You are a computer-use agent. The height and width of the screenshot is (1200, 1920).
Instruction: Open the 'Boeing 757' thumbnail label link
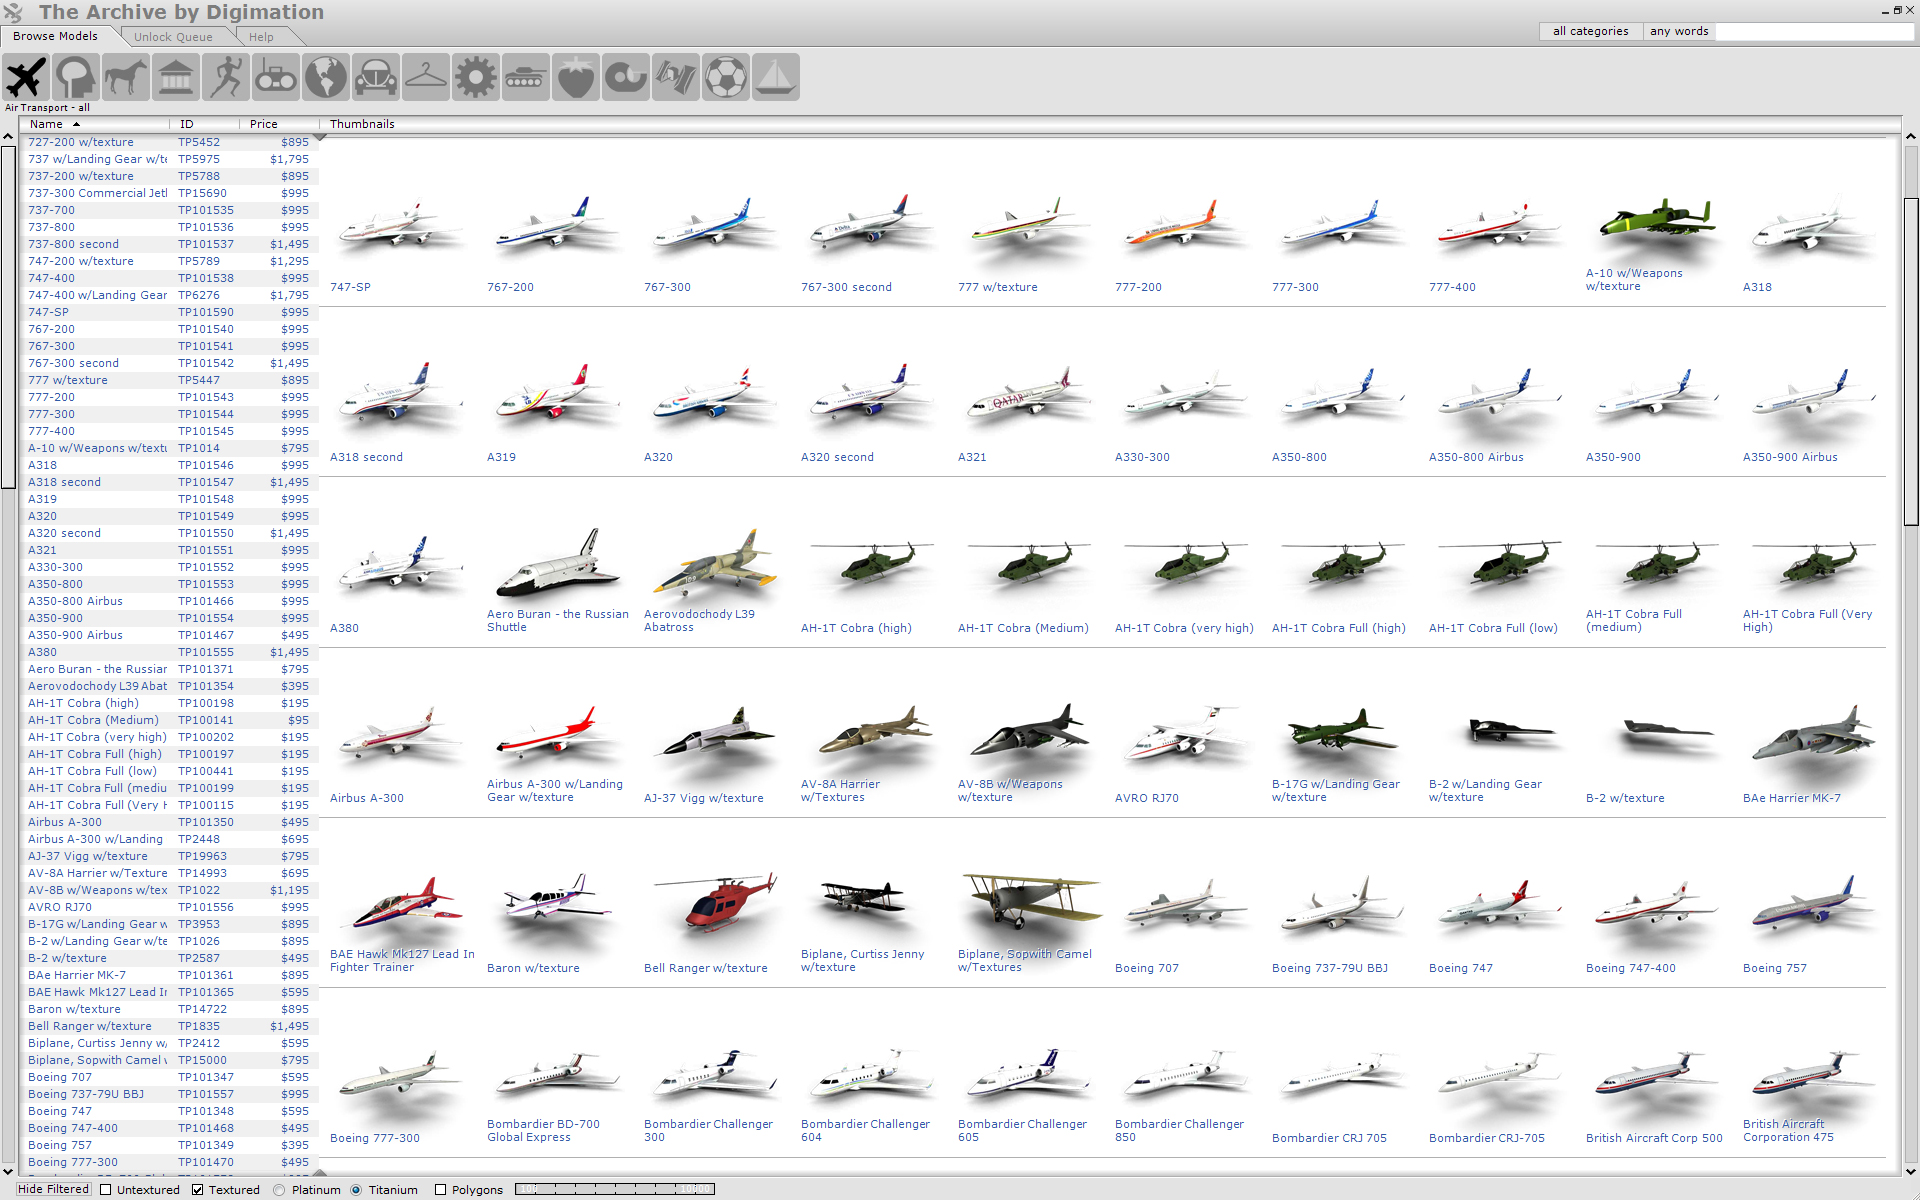coord(1775,968)
